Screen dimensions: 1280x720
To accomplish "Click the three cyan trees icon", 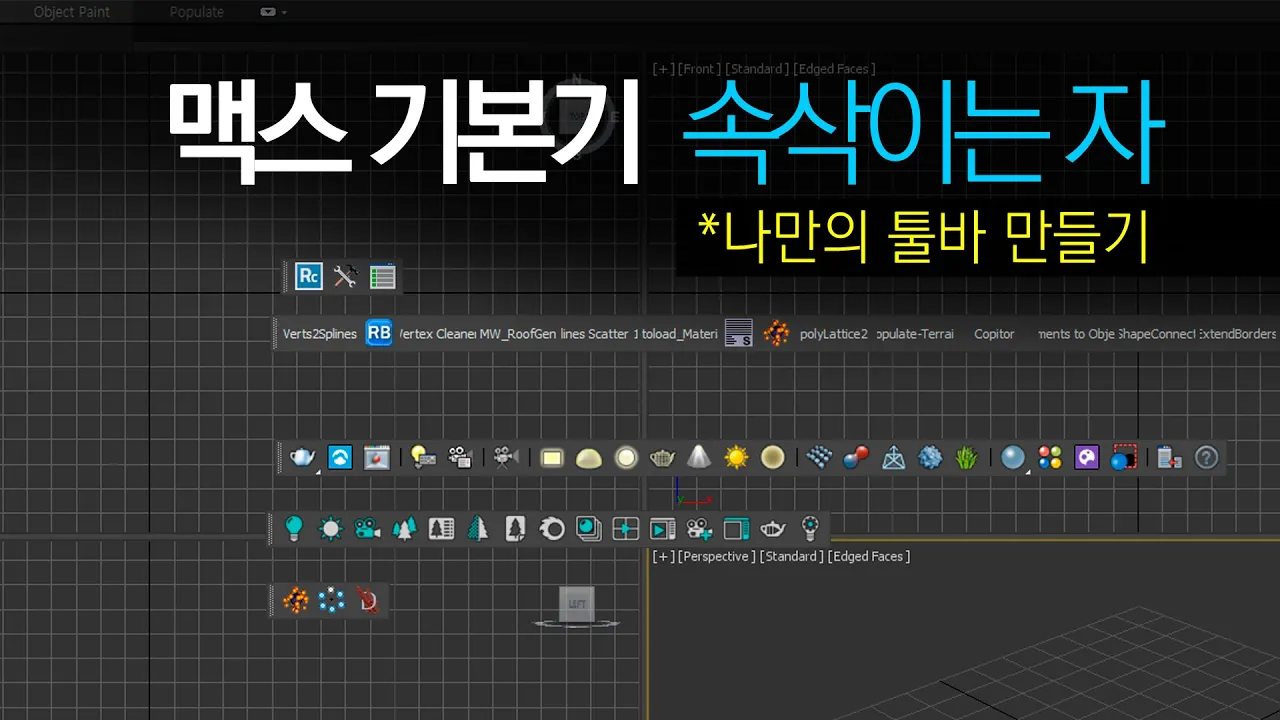I will click(404, 528).
